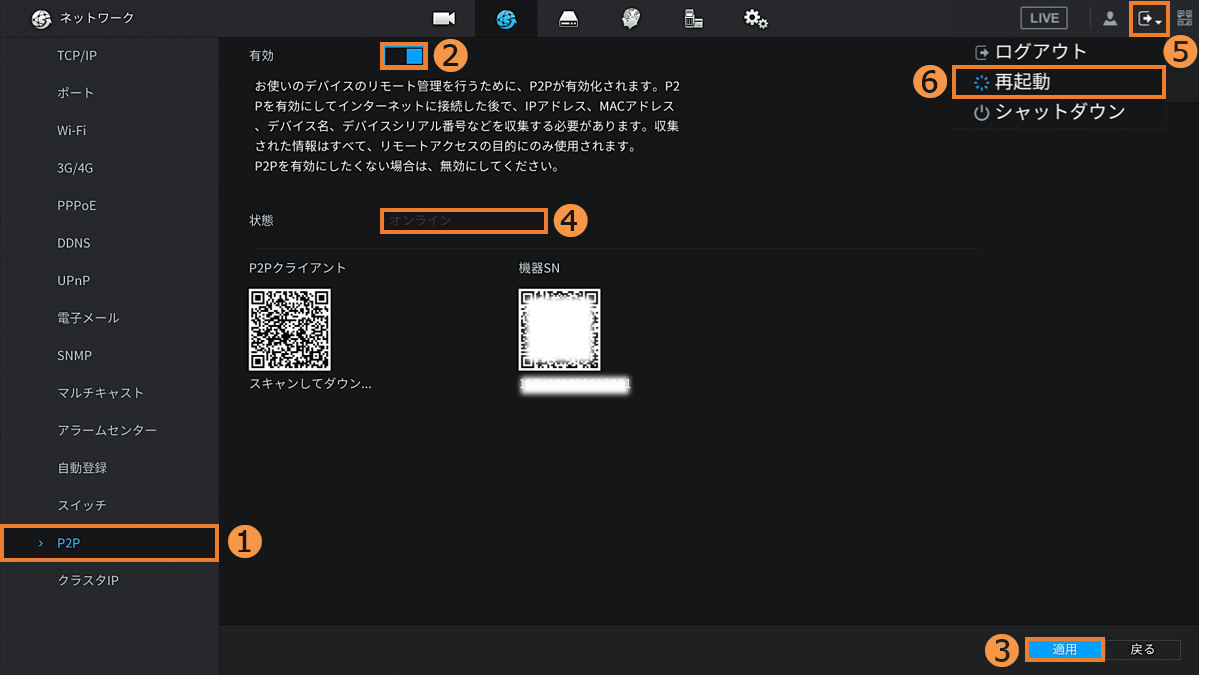Image resolution: width=1222 pixels, height=700 pixels.
Task: Click the QR code icon in top-right corner
Action: pos(1185,18)
